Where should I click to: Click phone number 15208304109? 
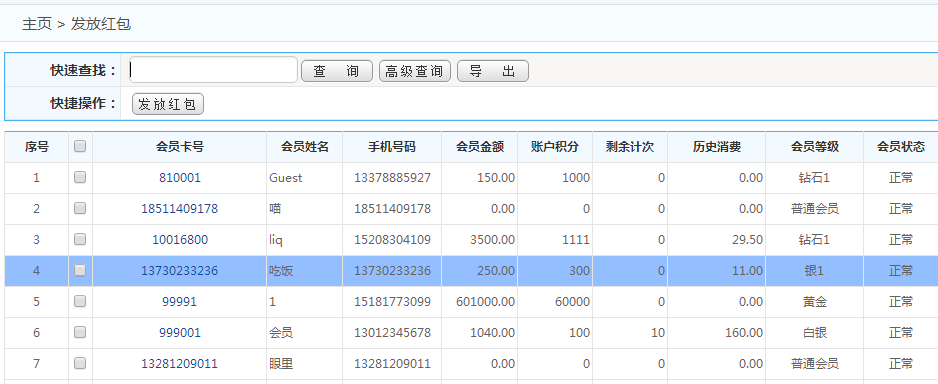(392, 240)
